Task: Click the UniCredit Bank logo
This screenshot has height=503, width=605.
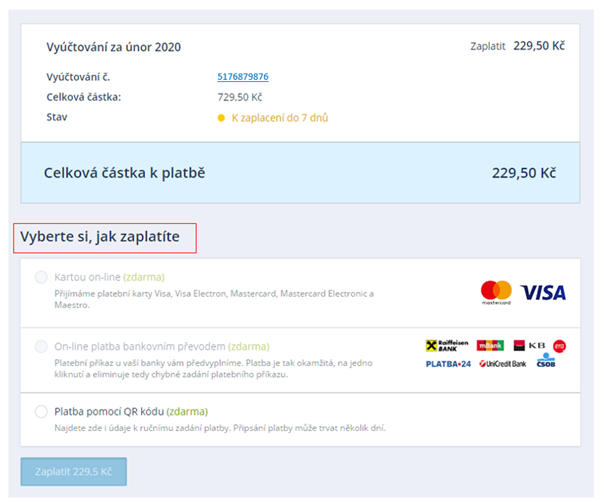Action: tap(504, 363)
